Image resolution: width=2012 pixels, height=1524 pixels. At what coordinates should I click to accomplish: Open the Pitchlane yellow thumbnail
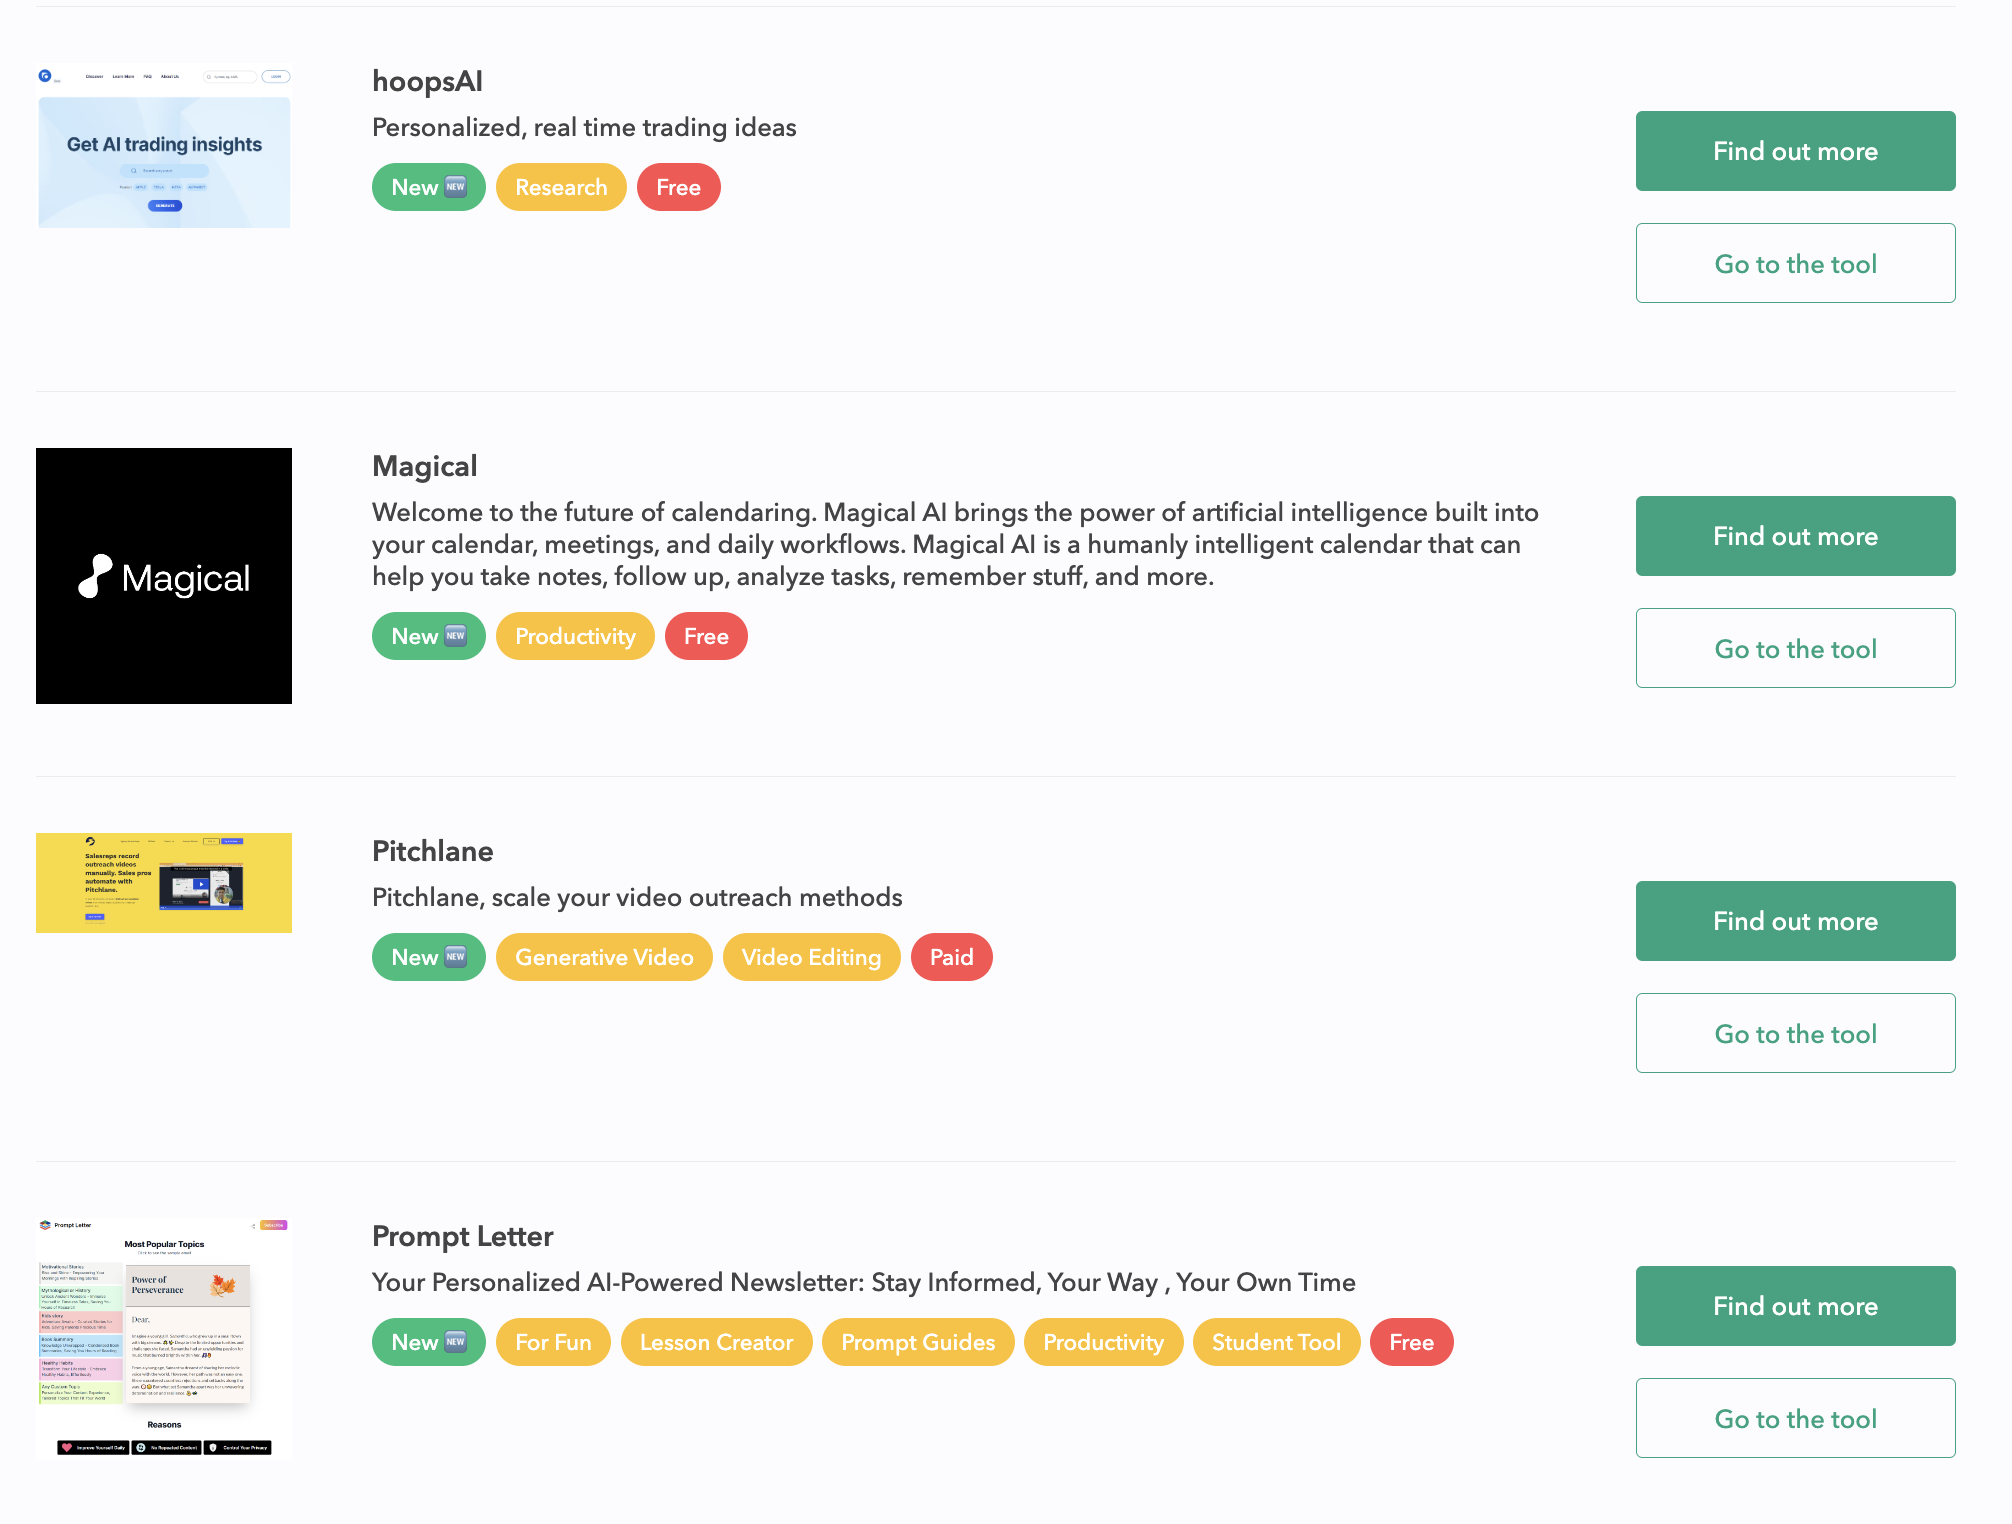[x=164, y=883]
